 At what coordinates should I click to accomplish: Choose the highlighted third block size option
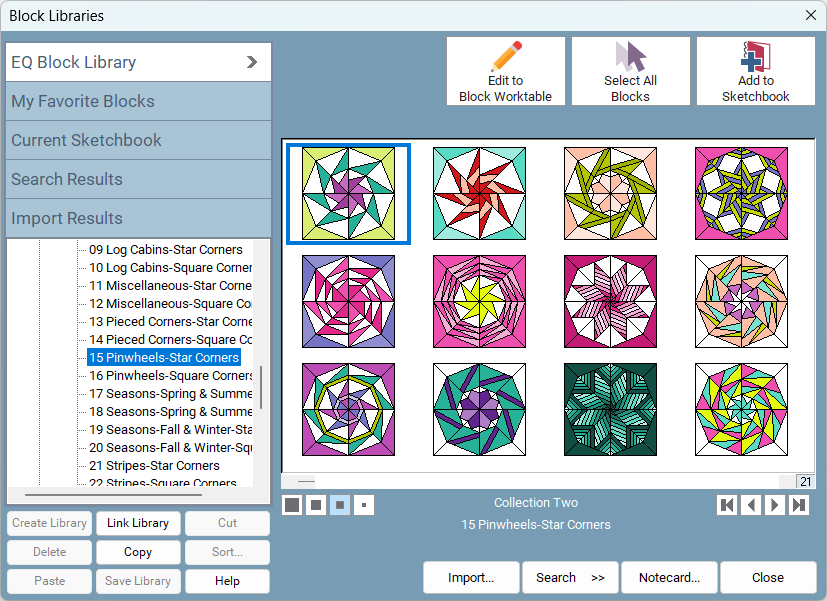point(340,505)
